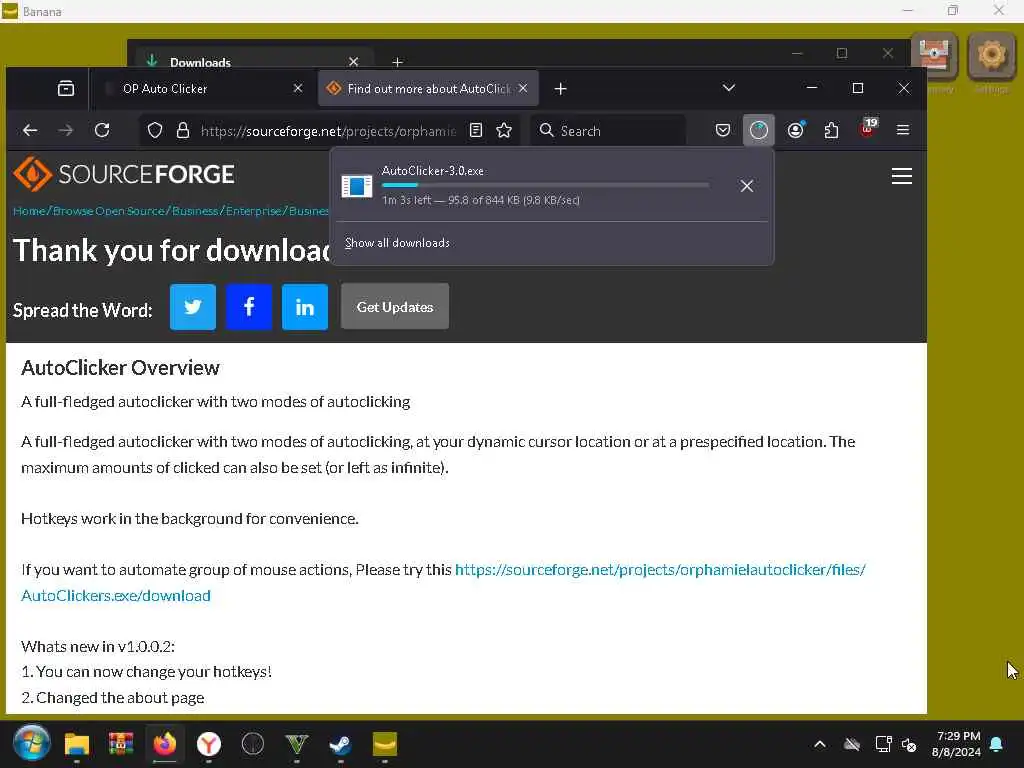Open the Pocket save icon
The height and width of the screenshot is (768, 1024).
[x=723, y=131]
